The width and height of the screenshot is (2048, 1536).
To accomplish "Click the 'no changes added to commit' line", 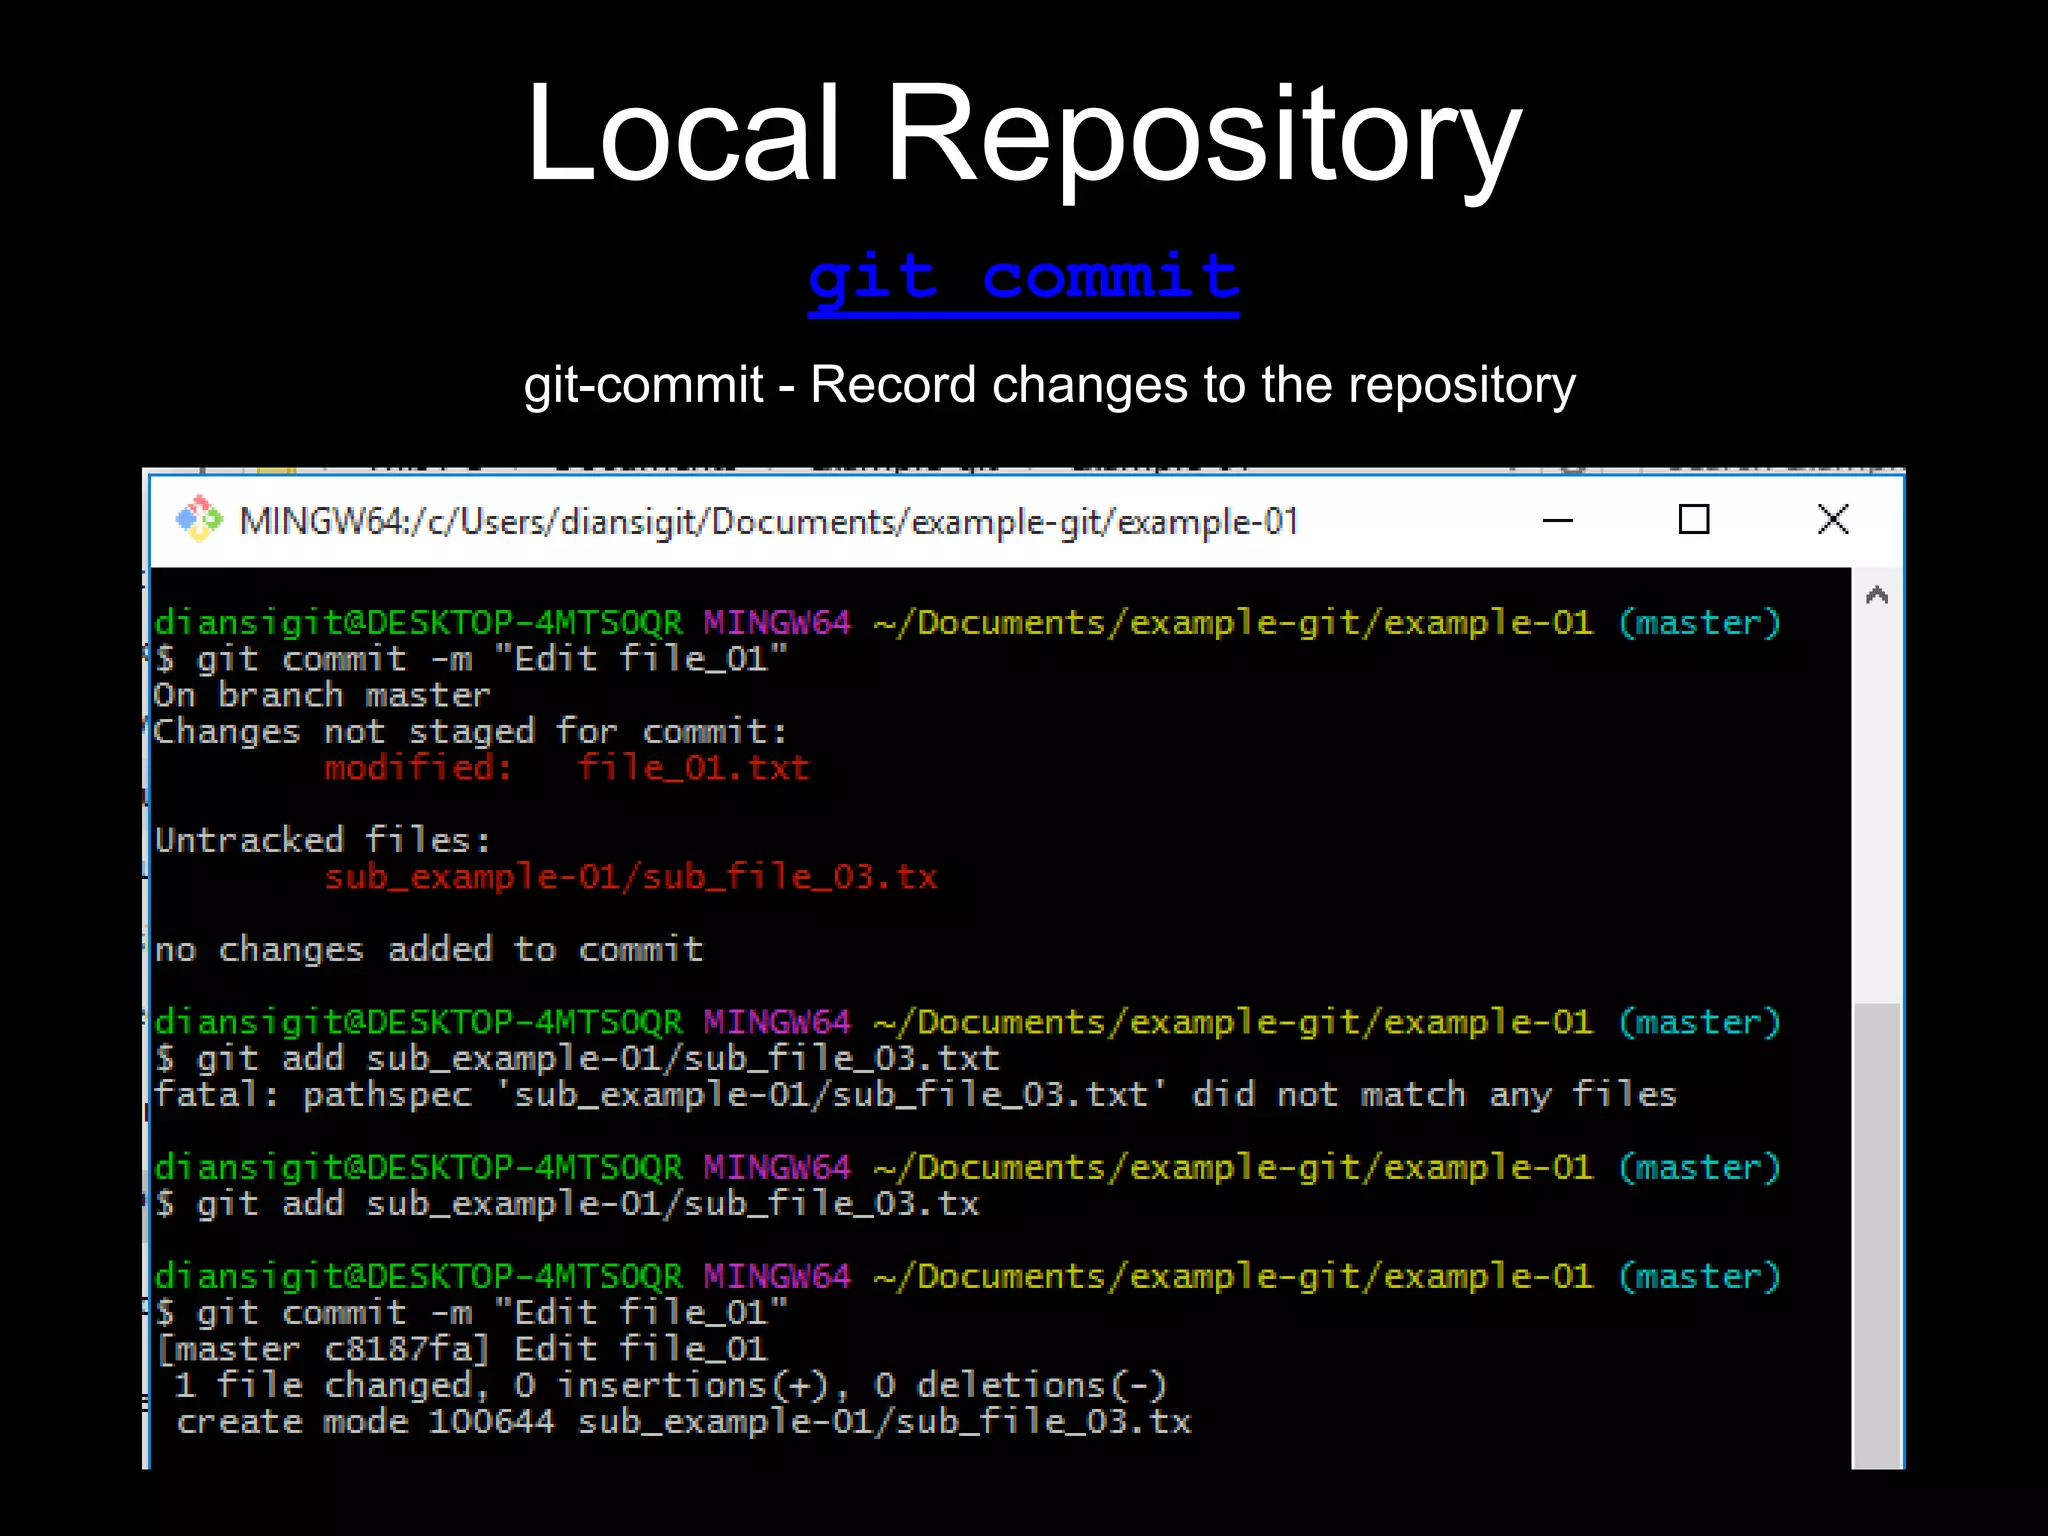I will (x=429, y=949).
